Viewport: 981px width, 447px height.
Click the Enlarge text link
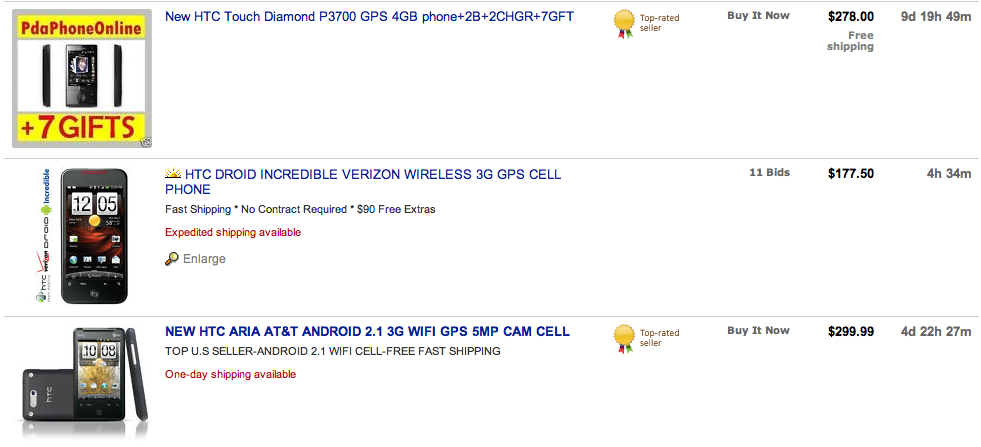coord(204,259)
